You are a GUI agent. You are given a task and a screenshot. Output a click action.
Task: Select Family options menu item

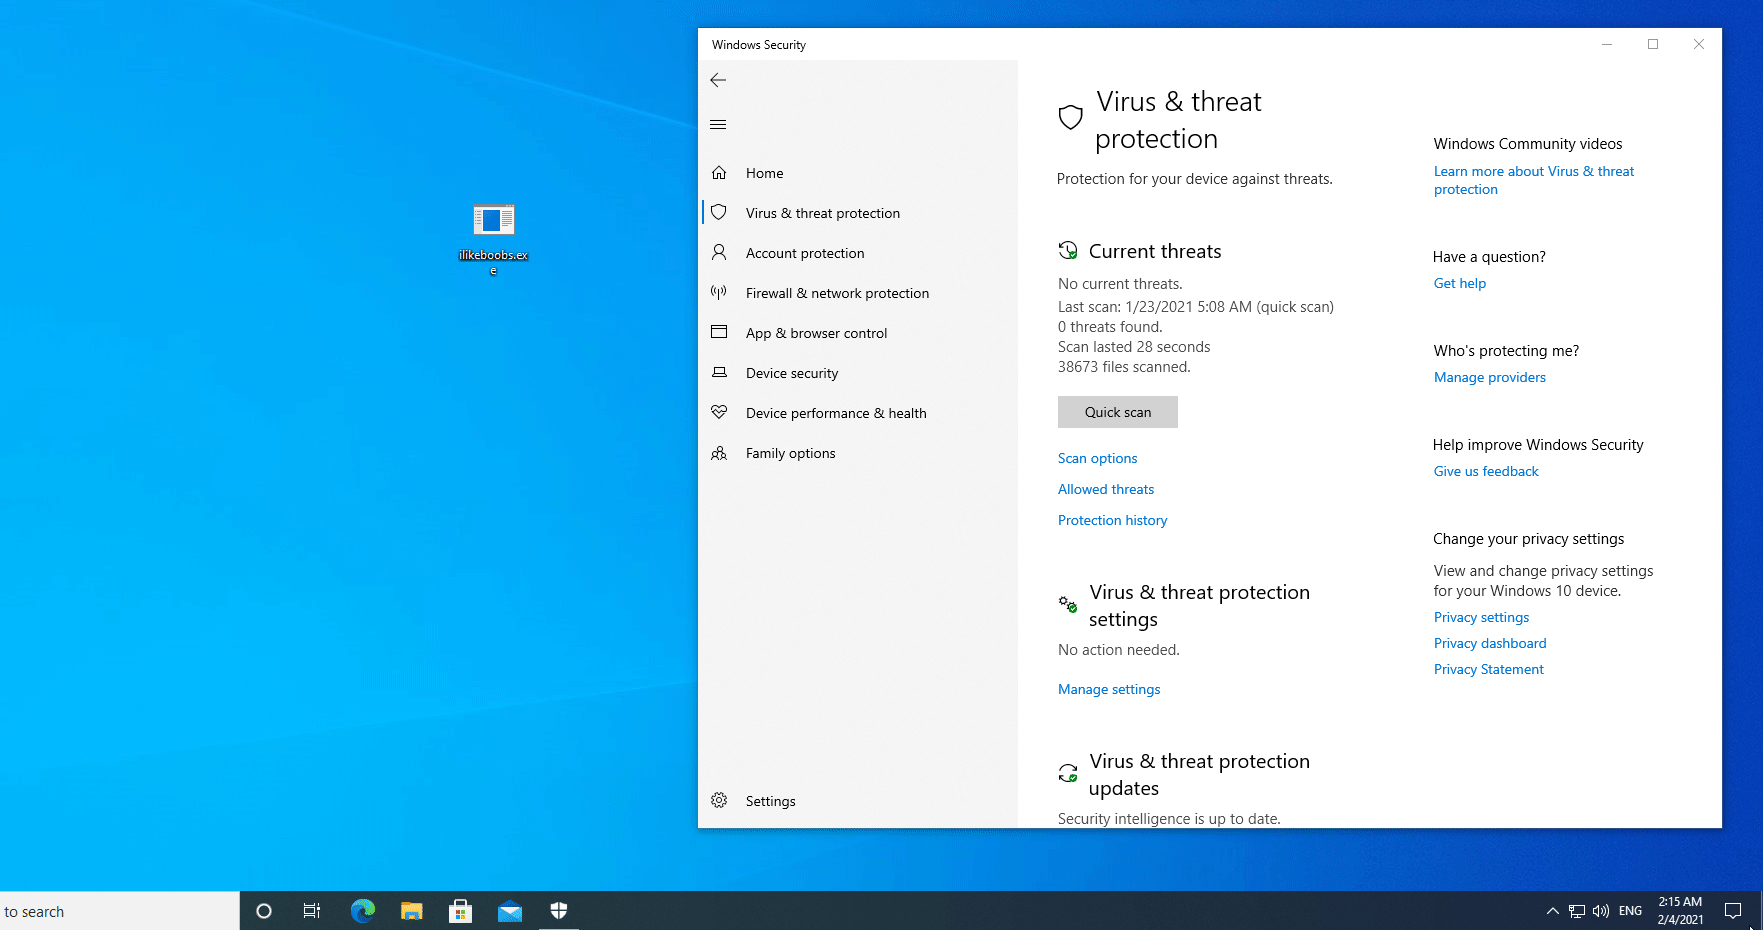pyautogui.click(x=790, y=453)
